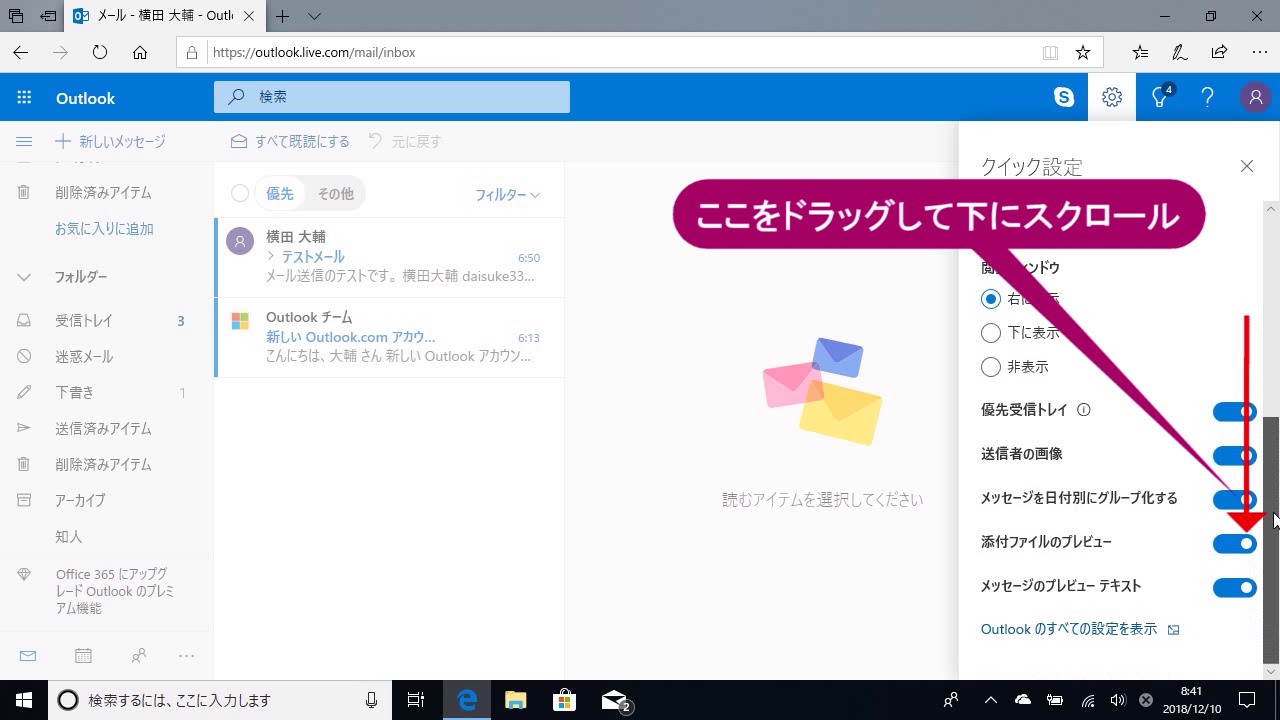Open Windows Start menu
This screenshot has width=1280, height=720.
(23, 700)
